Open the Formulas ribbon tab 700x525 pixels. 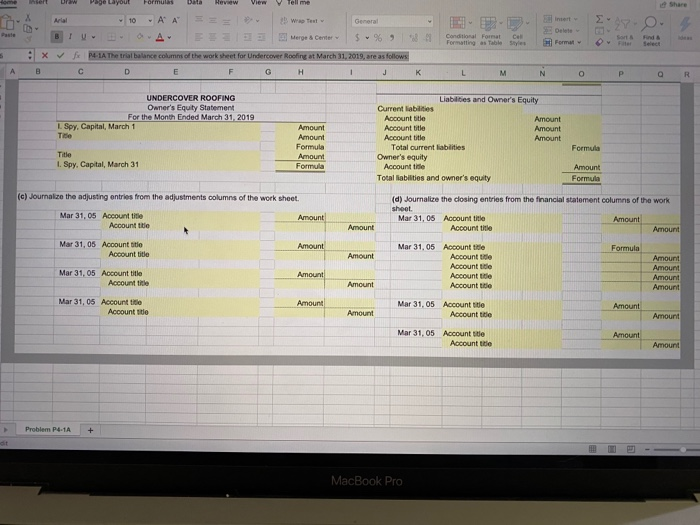pyautogui.click(x=158, y=2)
